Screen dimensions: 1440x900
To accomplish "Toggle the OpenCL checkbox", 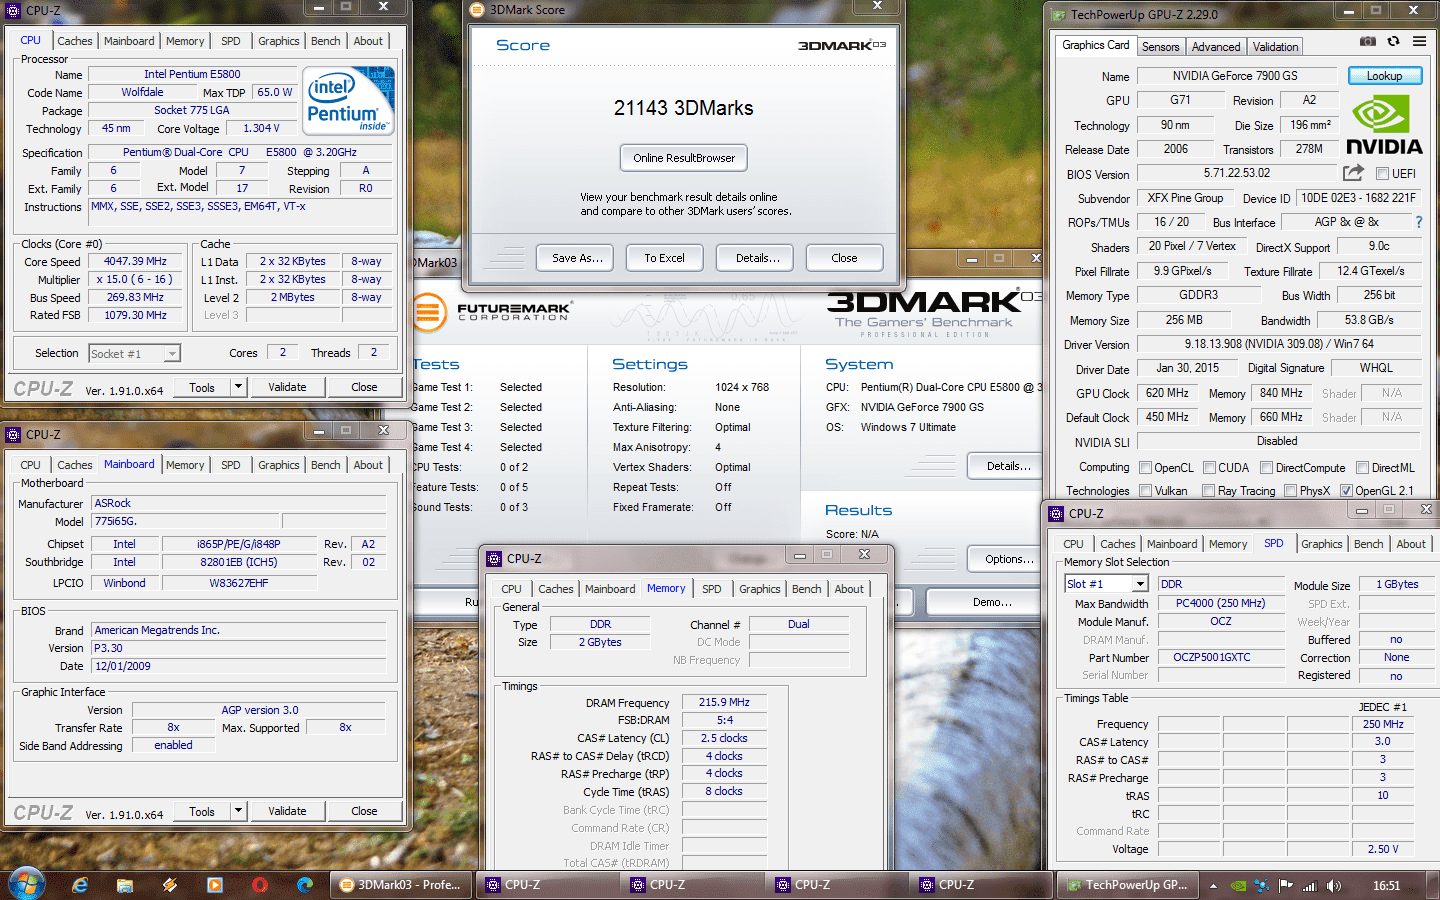I will [x=1146, y=468].
